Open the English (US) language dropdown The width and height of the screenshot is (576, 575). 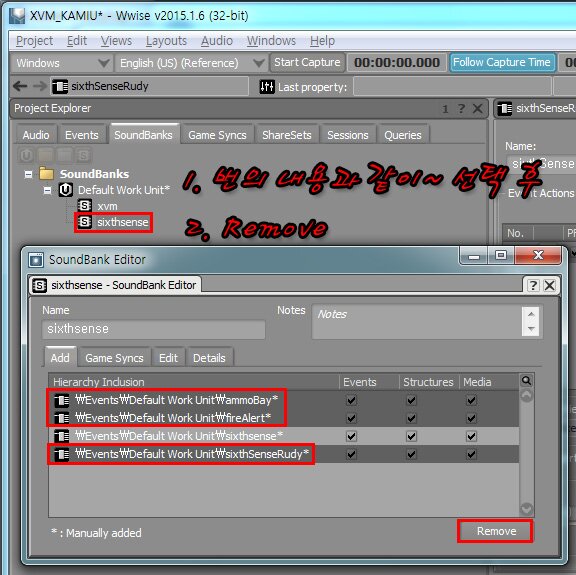pos(191,63)
